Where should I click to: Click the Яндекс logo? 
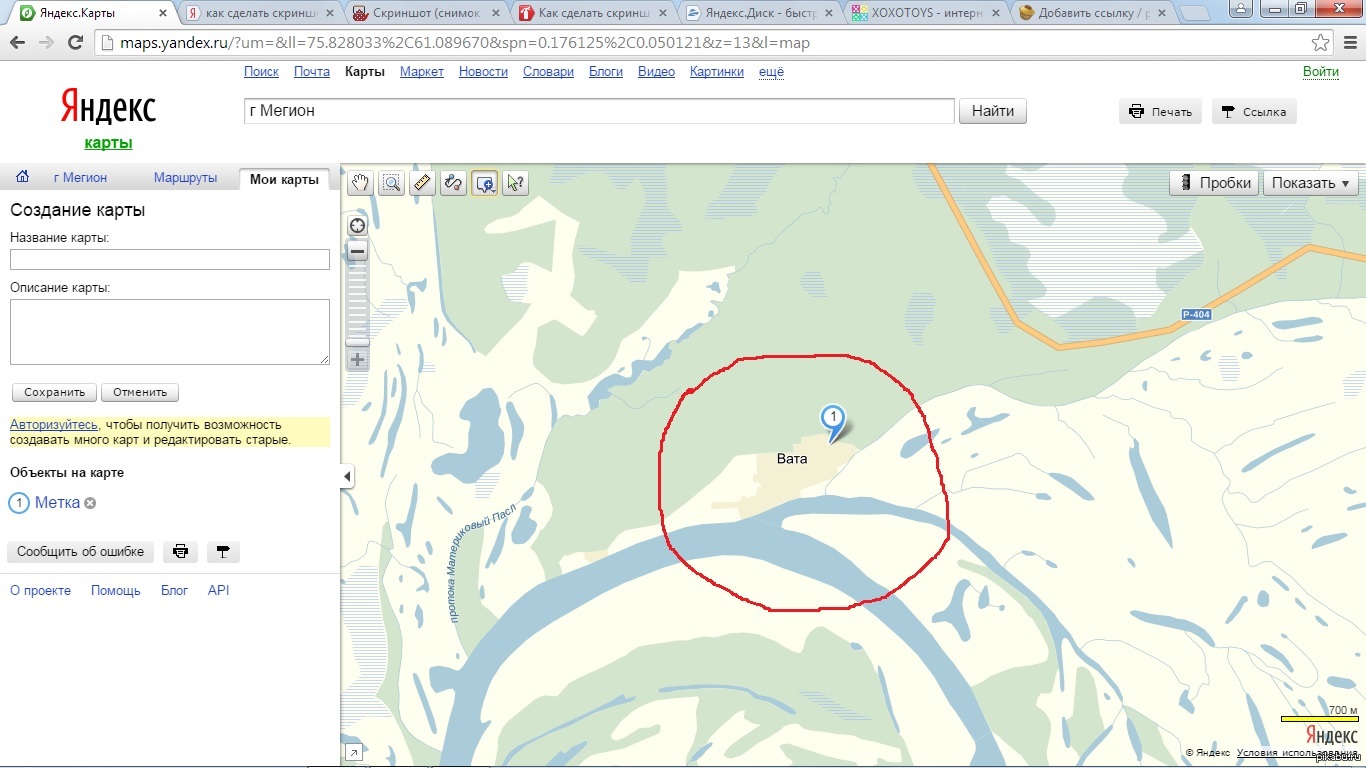[x=108, y=107]
